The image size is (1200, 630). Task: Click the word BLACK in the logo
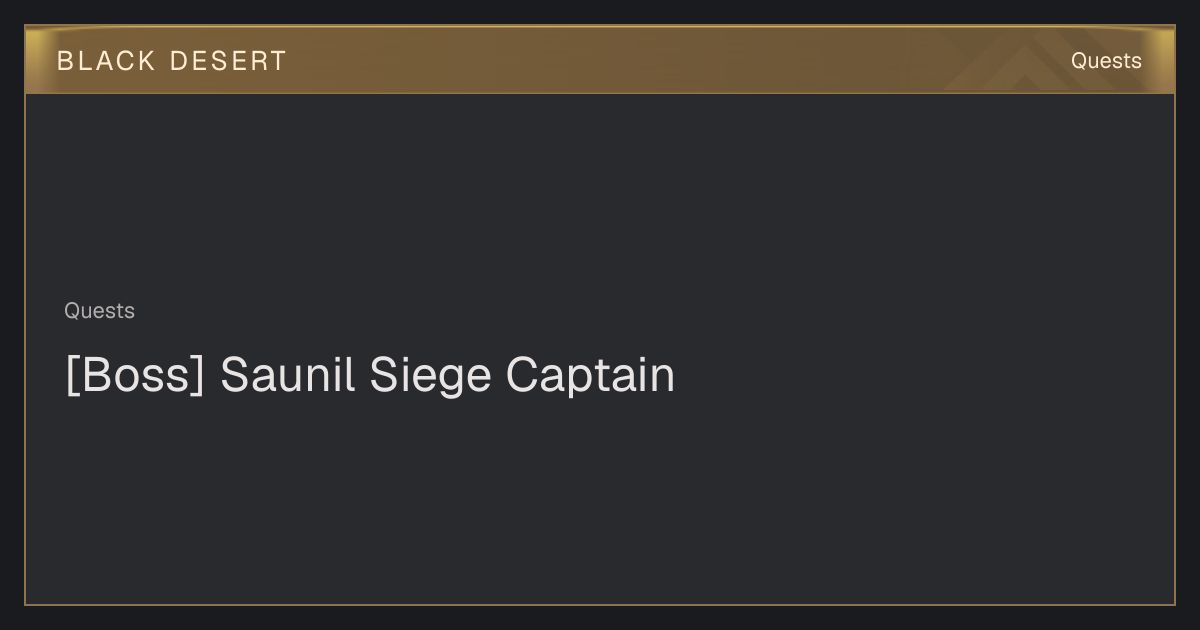(x=106, y=61)
